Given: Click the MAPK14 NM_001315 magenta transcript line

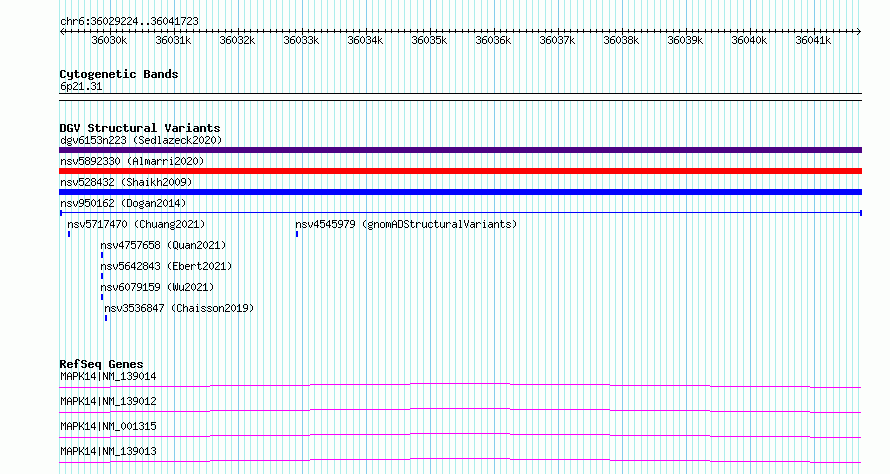Looking at the screenshot, I should click(x=460, y=435).
